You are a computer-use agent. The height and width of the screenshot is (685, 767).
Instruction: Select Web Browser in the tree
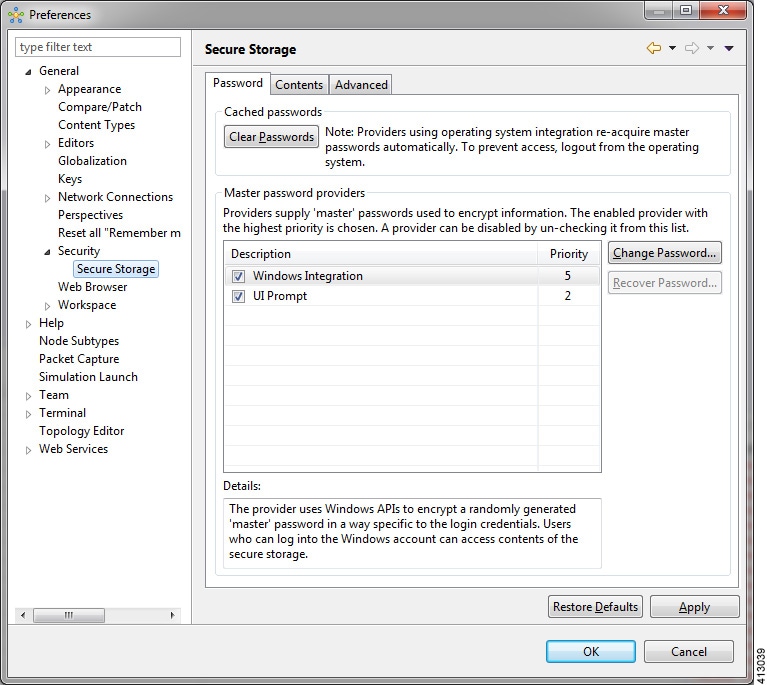[x=92, y=287]
